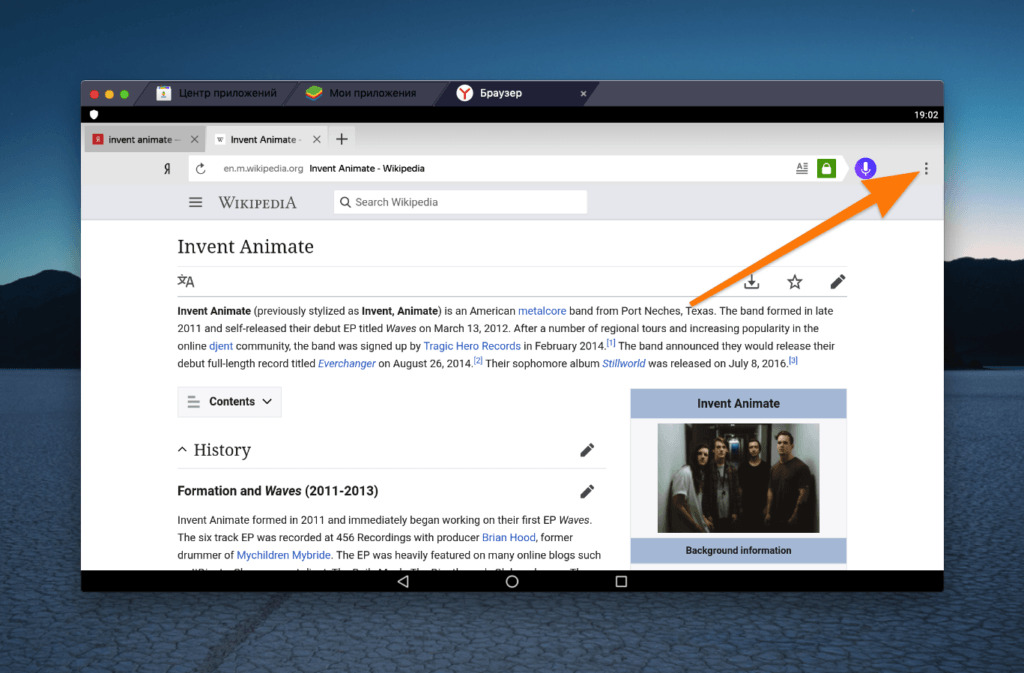The image size is (1024, 673).
Task: Open the metalcore link
Action: pyautogui.click(x=542, y=311)
